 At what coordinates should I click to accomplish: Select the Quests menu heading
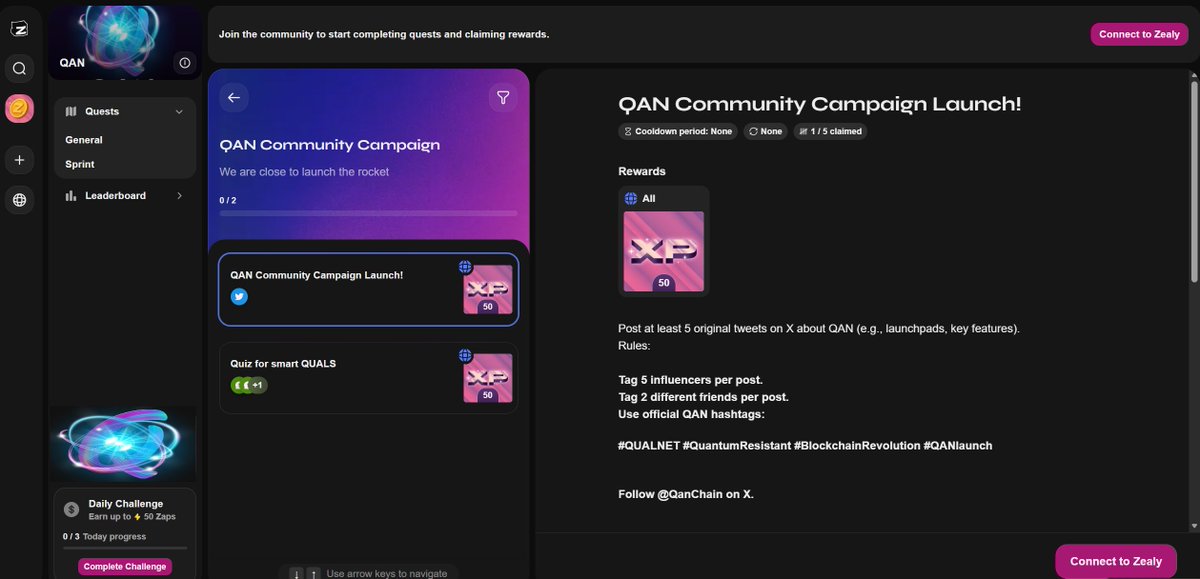(x=102, y=112)
